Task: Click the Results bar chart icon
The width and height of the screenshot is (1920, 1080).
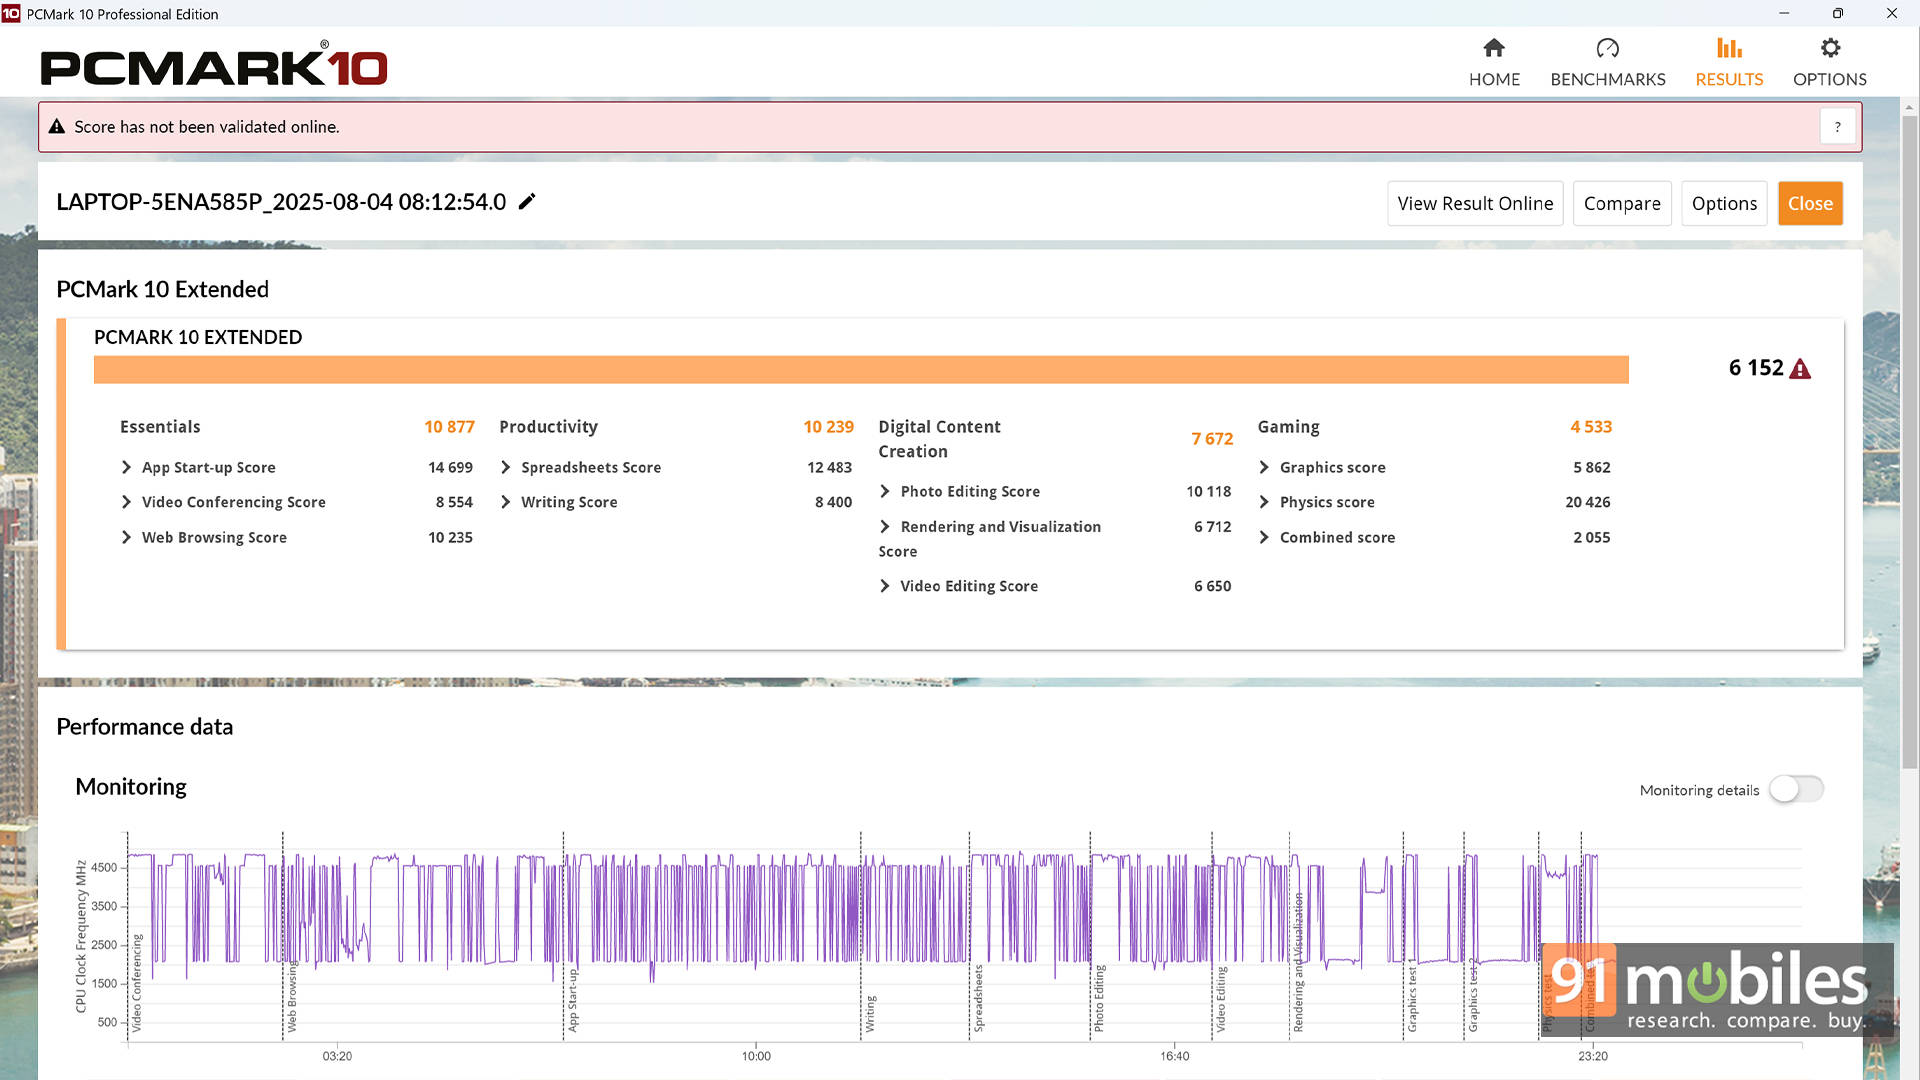Action: 1729,48
